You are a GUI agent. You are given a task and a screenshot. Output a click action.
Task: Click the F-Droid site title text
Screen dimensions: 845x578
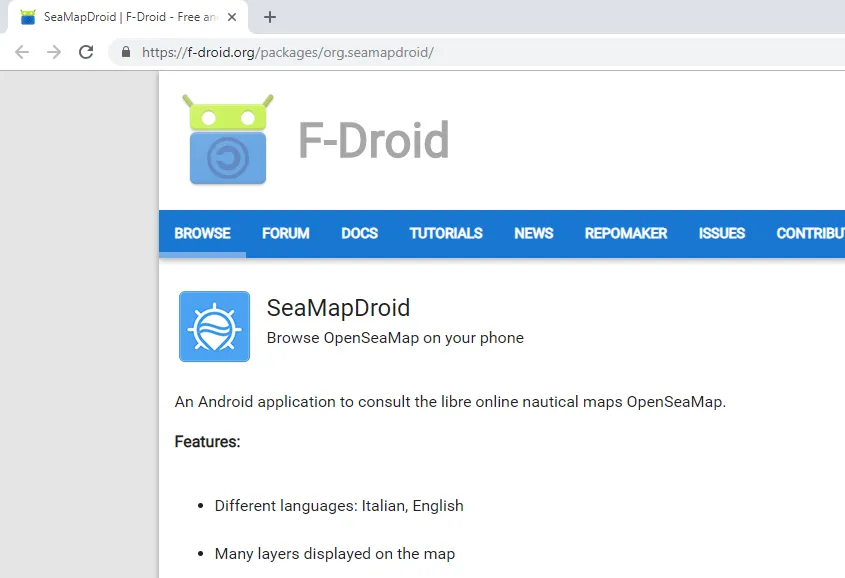click(x=373, y=140)
